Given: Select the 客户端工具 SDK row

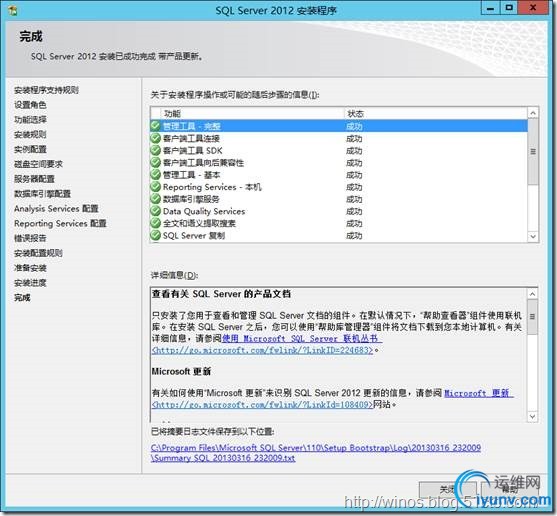Looking at the screenshot, I should pyautogui.click(x=339, y=150).
